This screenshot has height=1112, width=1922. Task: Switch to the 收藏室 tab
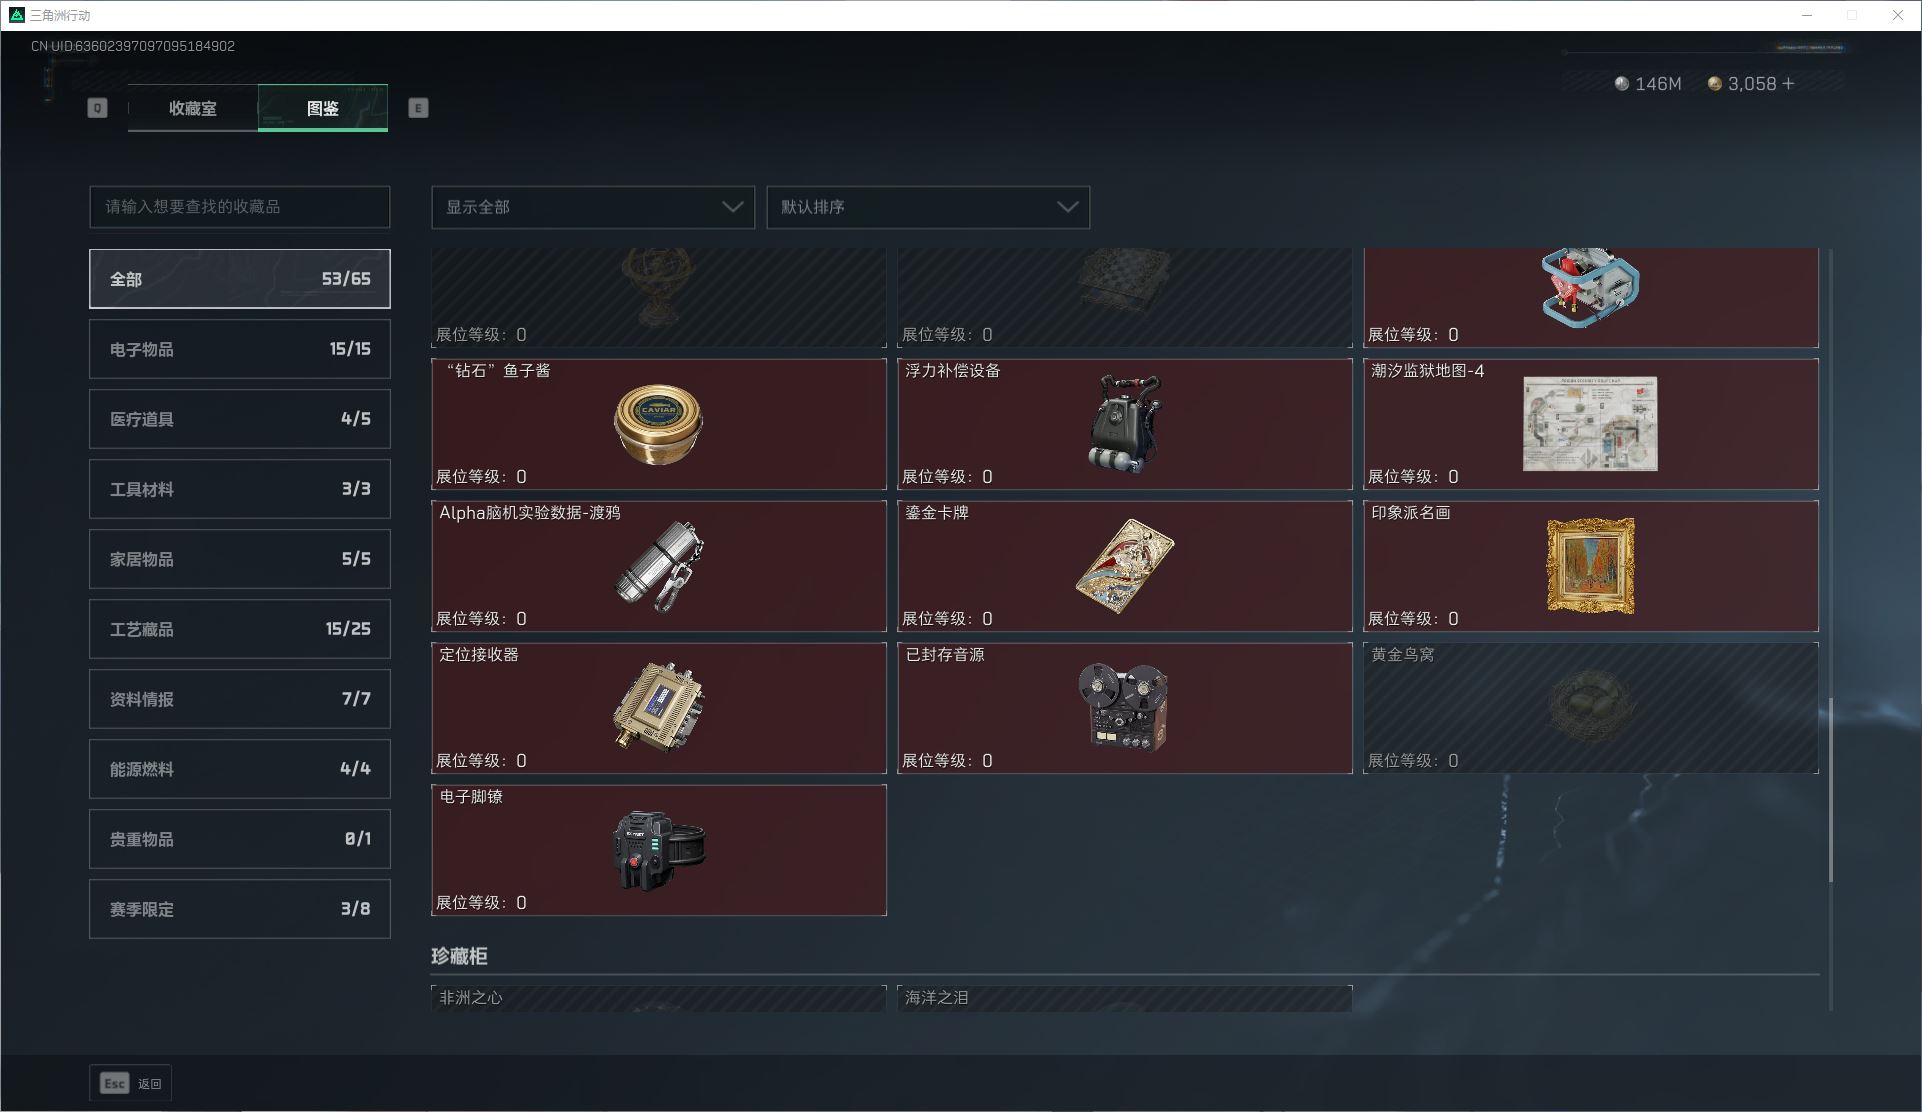tap(193, 108)
